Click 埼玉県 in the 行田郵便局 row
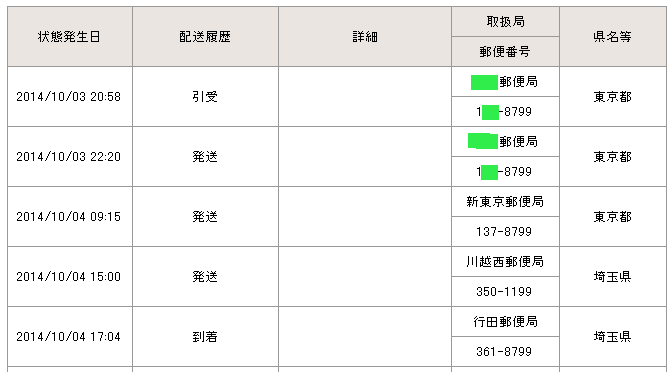Screen dimensions: 671x372 click(613, 336)
